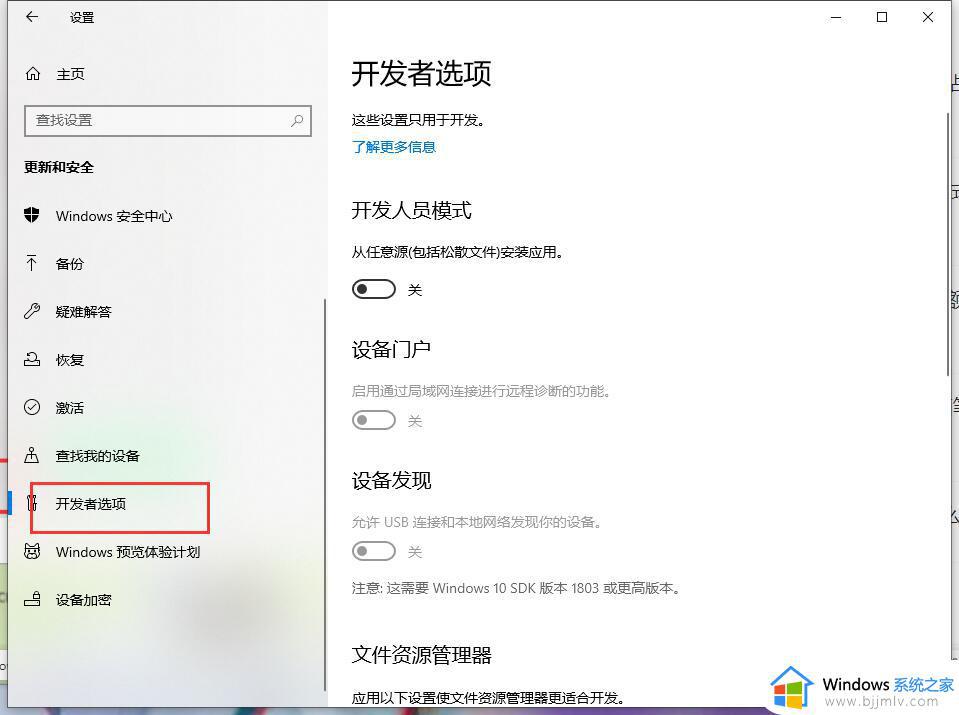Viewport: 959px width, 715px height.
Task: Click the 备份 upload arrow icon
Action: pos(32,264)
